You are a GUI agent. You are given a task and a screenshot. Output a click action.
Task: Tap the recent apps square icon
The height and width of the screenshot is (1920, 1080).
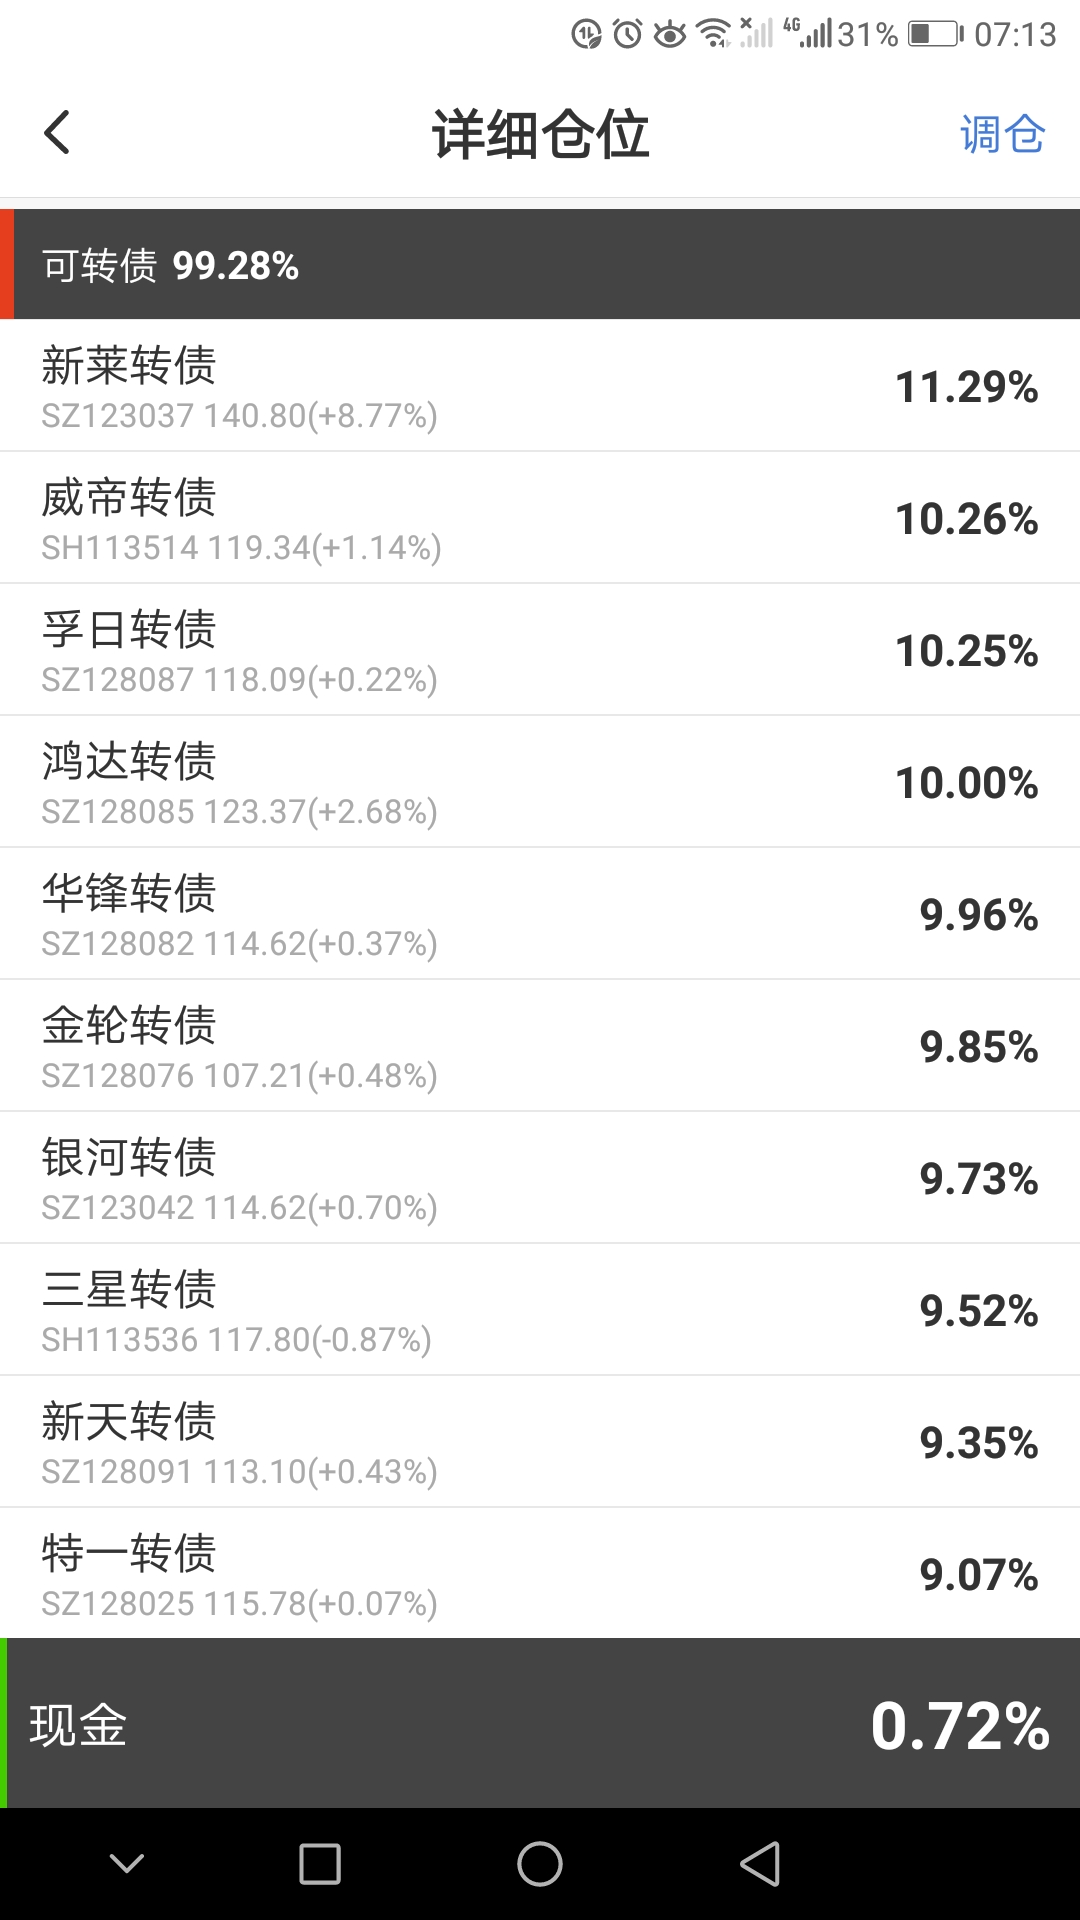pos(320,1864)
